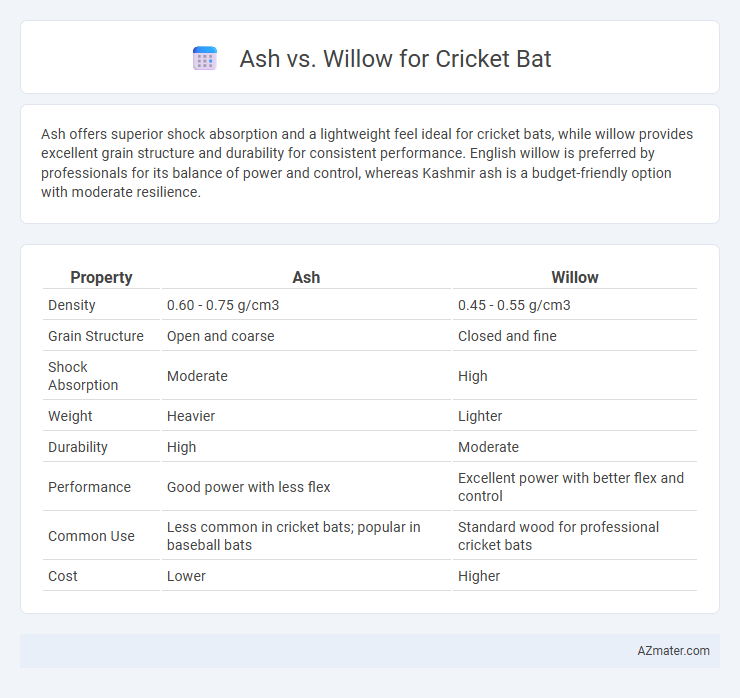Click the 'Closed and fine' cell
The image size is (740, 698).
click(x=507, y=336)
